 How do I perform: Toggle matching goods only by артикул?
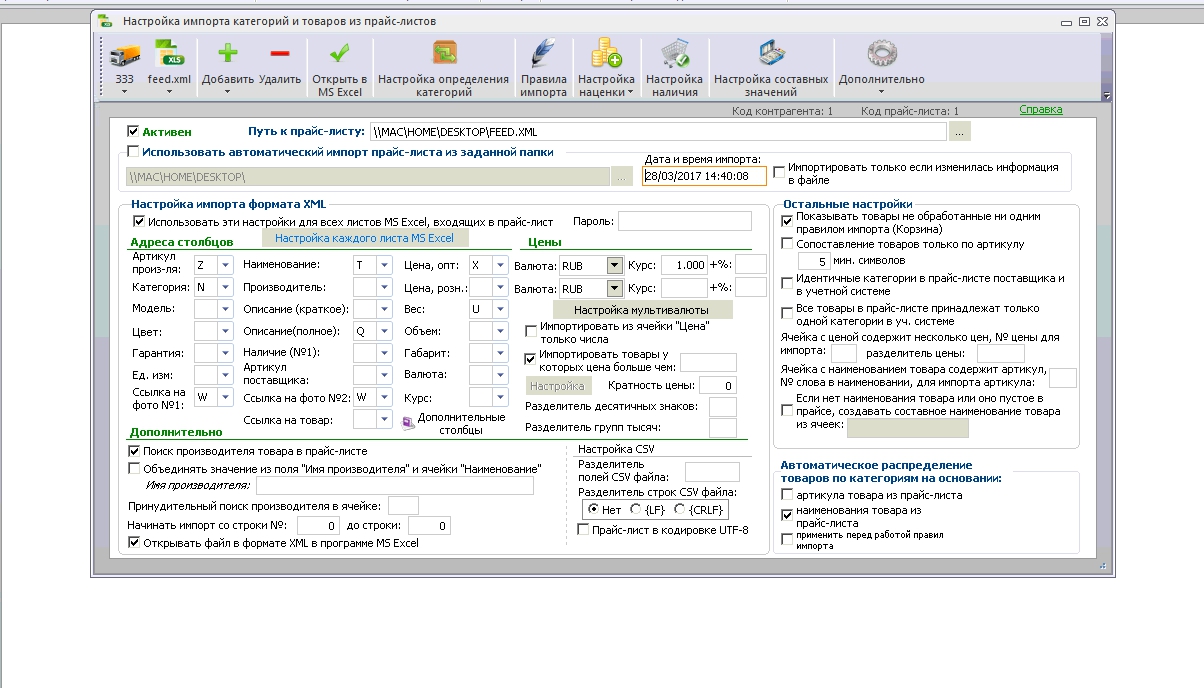pyautogui.click(x=788, y=244)
